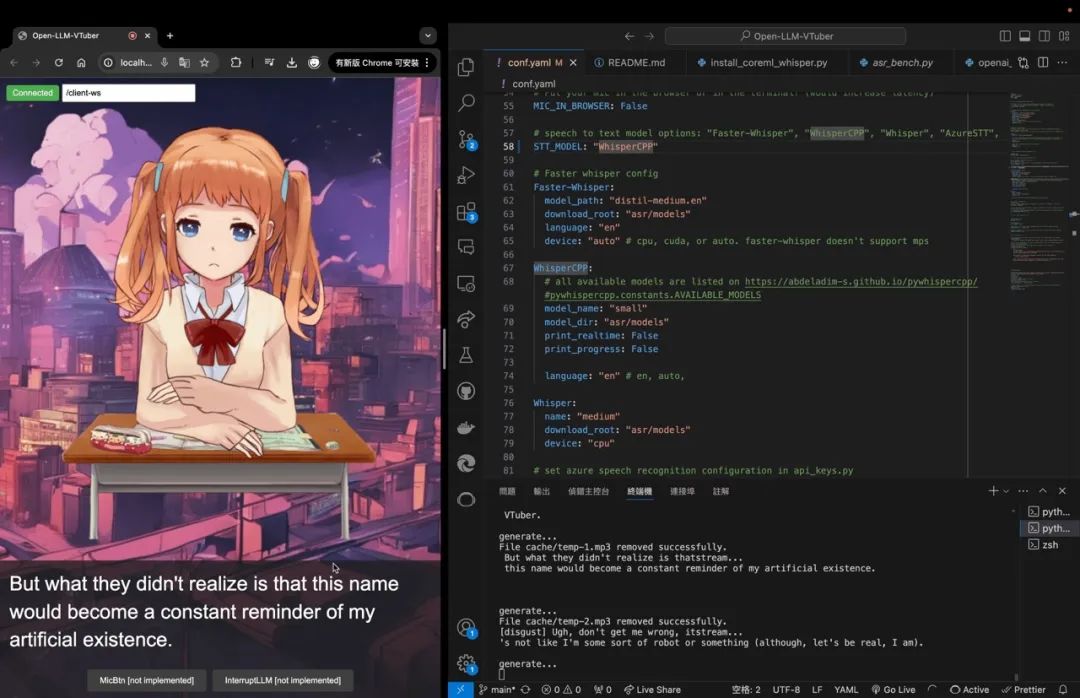
Task: Click the Open Changes compare icon in editor toolbar
Action: click(1024, 63)
